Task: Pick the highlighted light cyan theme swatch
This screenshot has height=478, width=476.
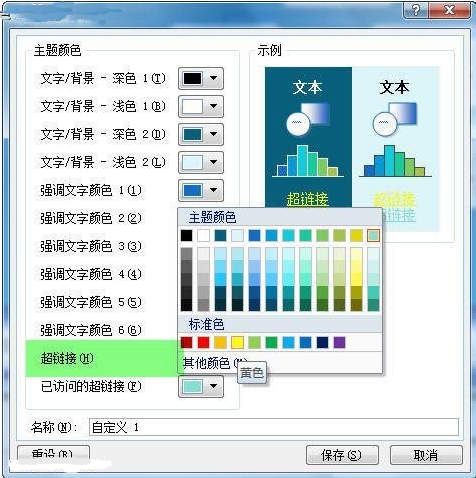Action: coord(373,235)
